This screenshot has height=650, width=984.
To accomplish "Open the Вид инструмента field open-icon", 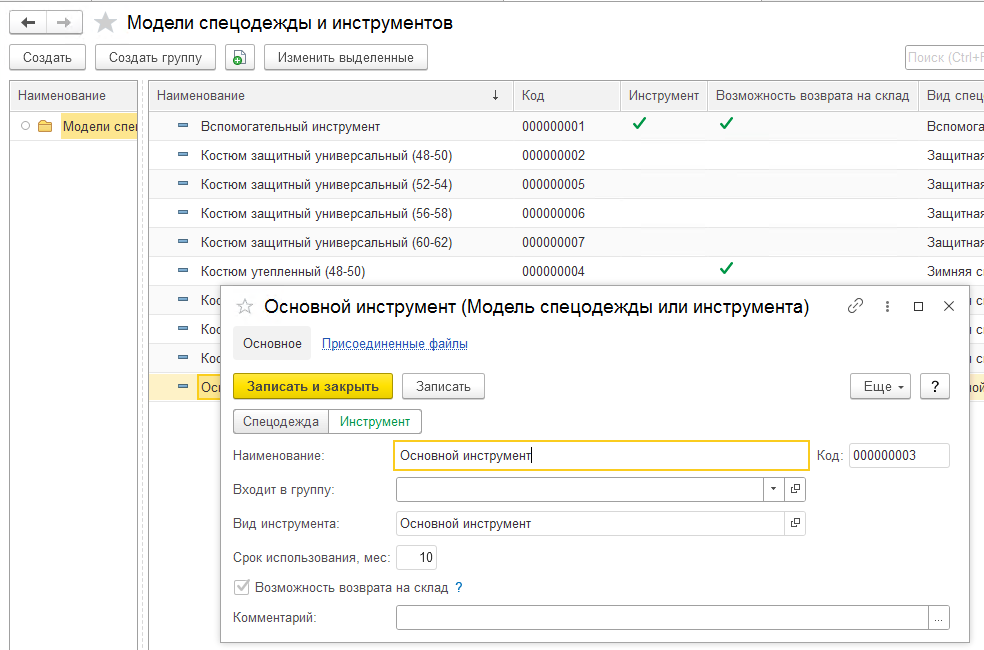I will 796,523.
